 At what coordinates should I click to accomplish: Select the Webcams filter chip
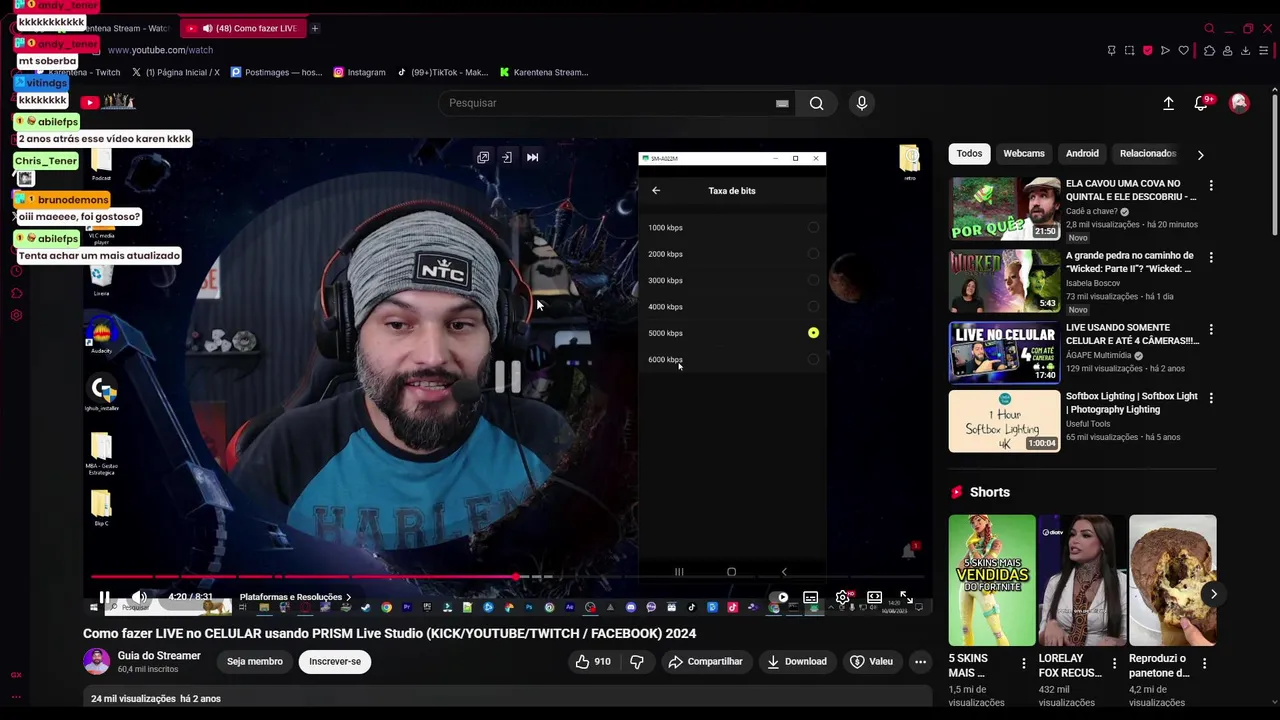tap(1024, 153)
